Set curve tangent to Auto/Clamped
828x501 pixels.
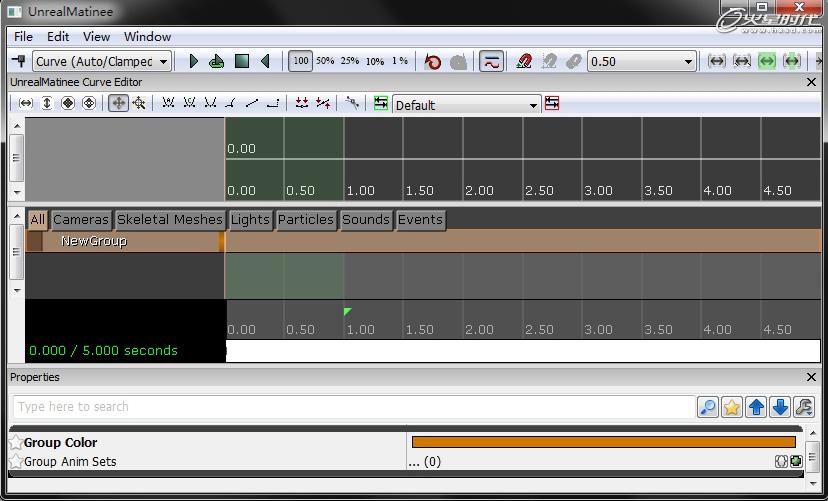pyautogui.click(x=190, y=102)
